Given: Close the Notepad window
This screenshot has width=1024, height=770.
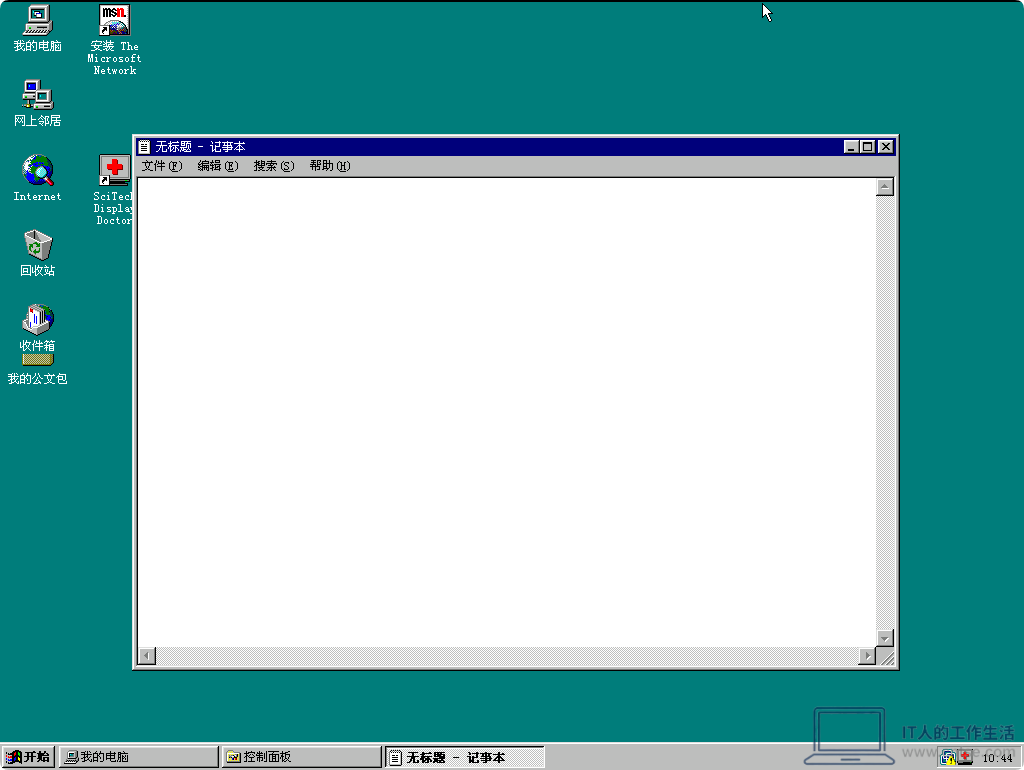Looking at the screenshot, I should point(886,147).
